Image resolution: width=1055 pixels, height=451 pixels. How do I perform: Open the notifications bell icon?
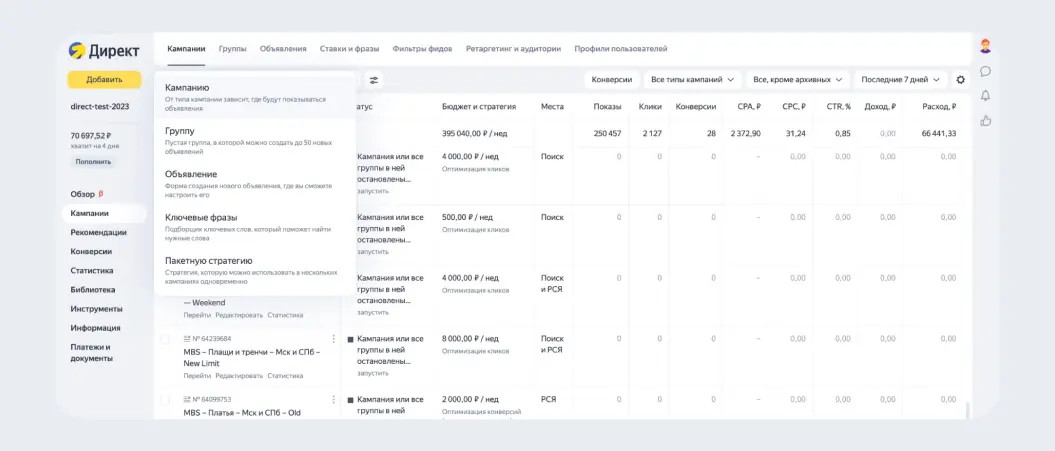[985, 96]
